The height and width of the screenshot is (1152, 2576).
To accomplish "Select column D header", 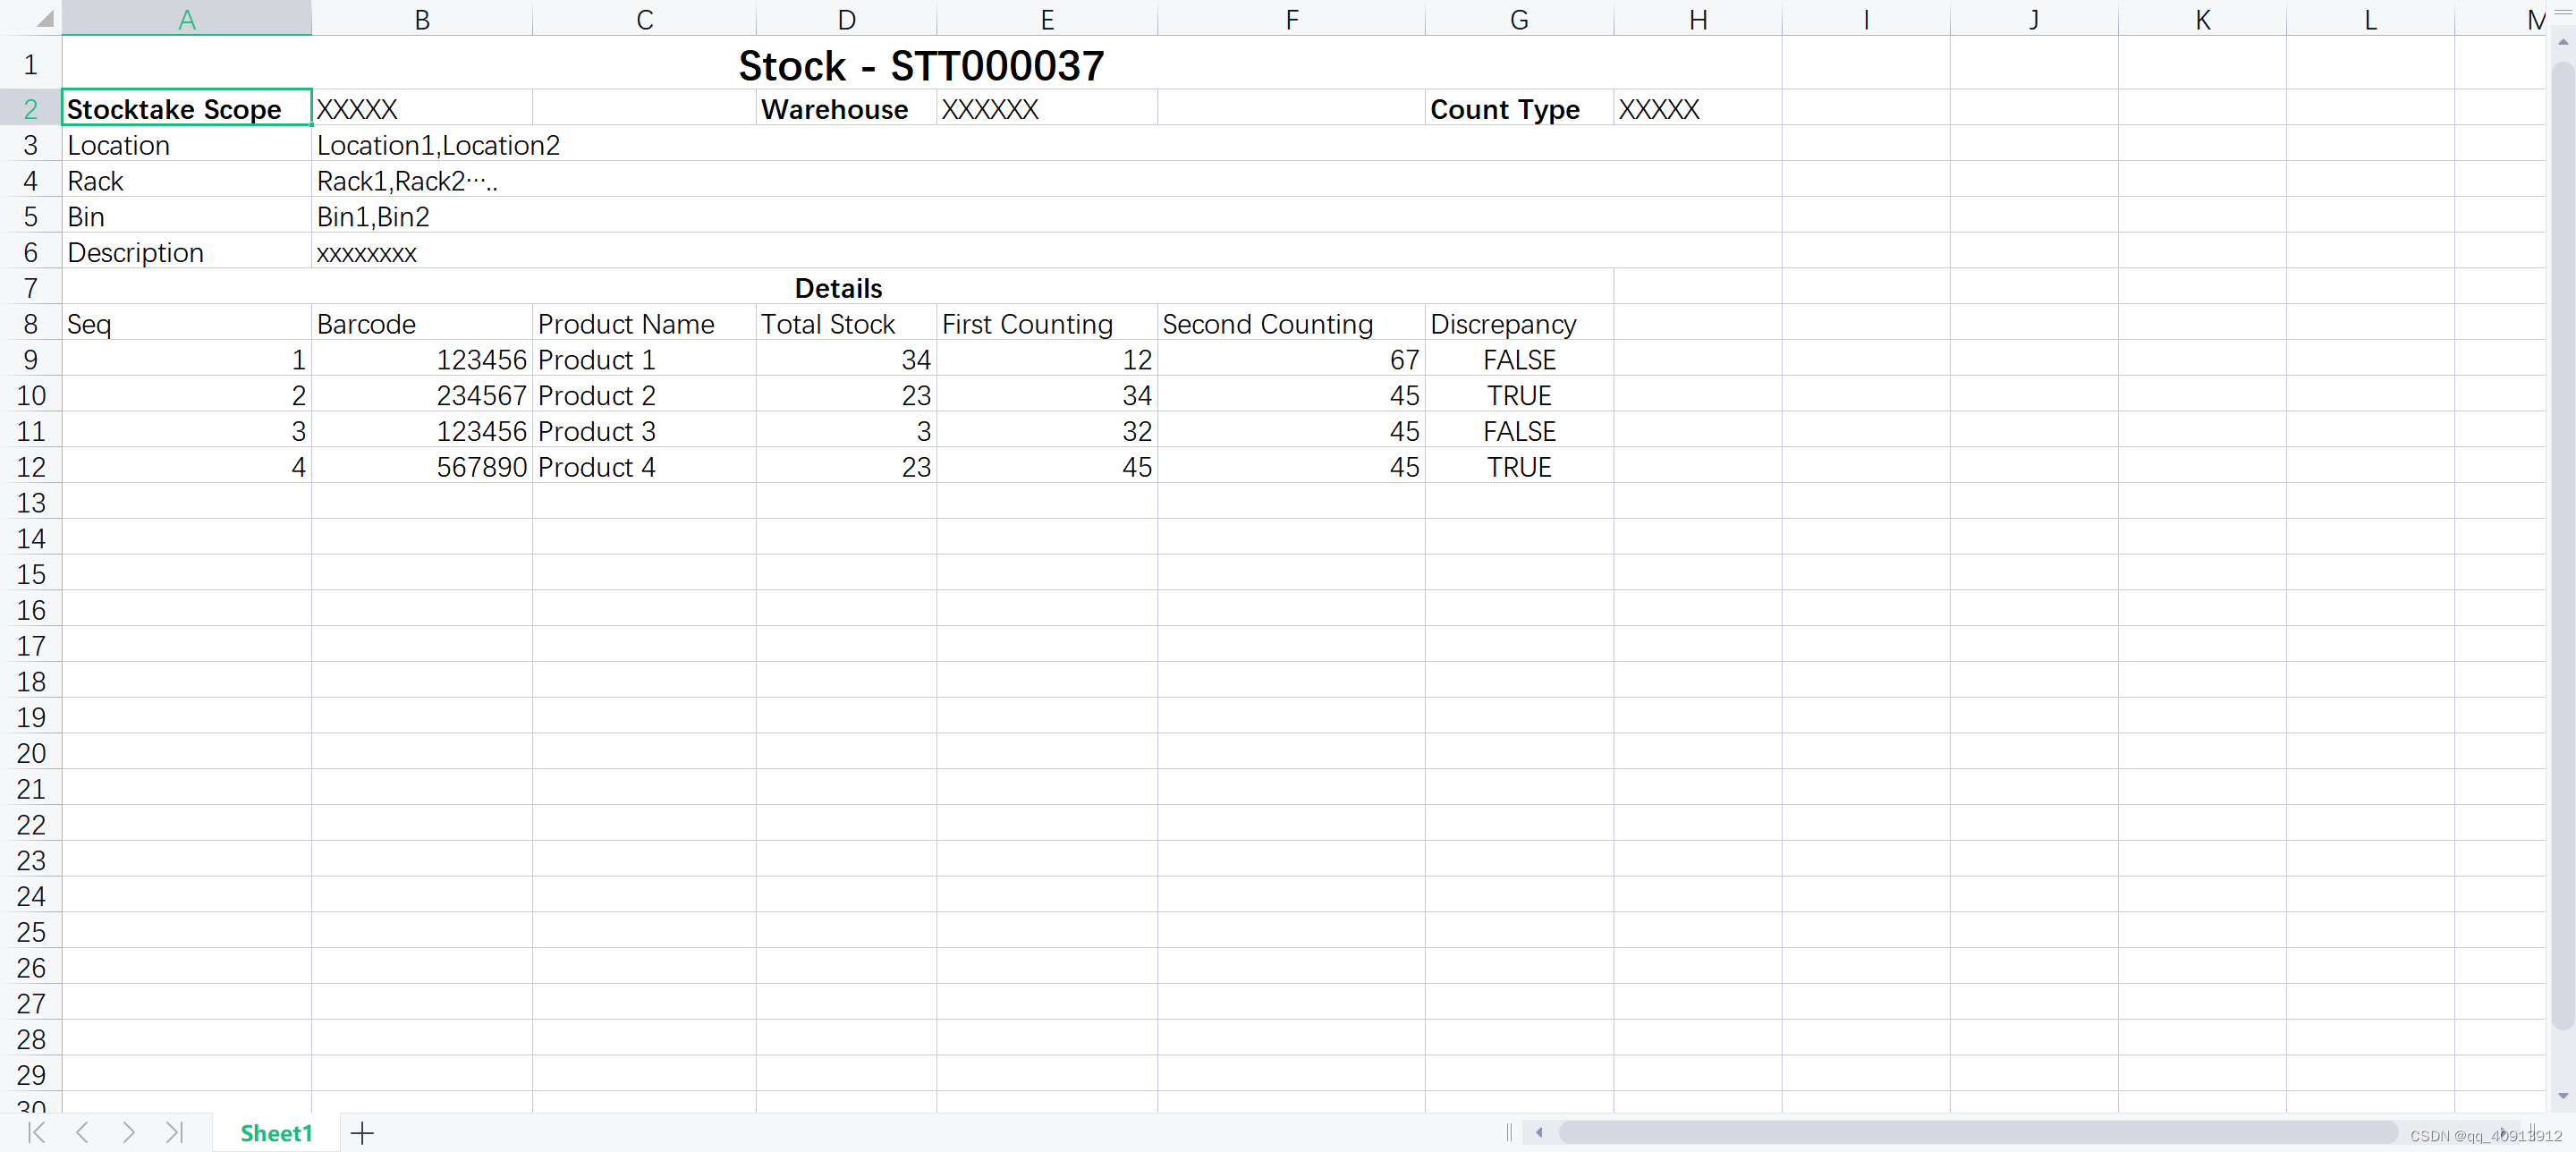I will click(846, 18).
